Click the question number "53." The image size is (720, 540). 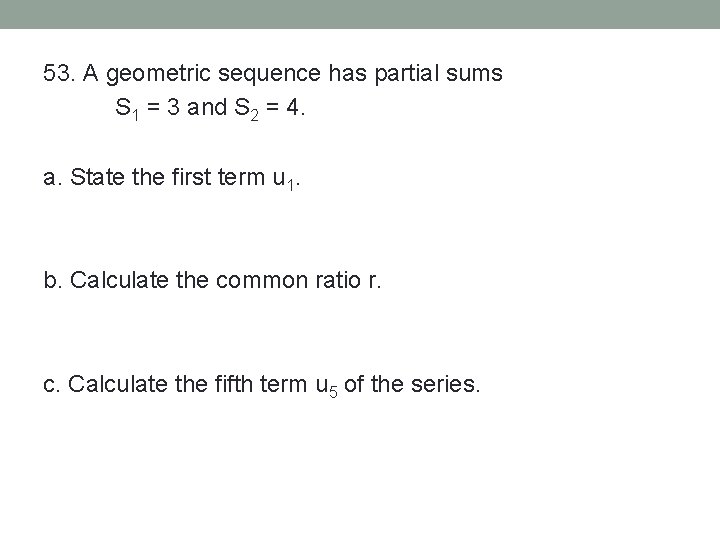[60, 74]
